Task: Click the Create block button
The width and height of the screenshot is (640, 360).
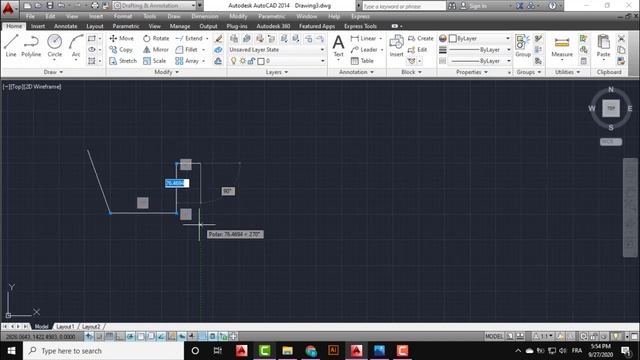Action: 421,38
